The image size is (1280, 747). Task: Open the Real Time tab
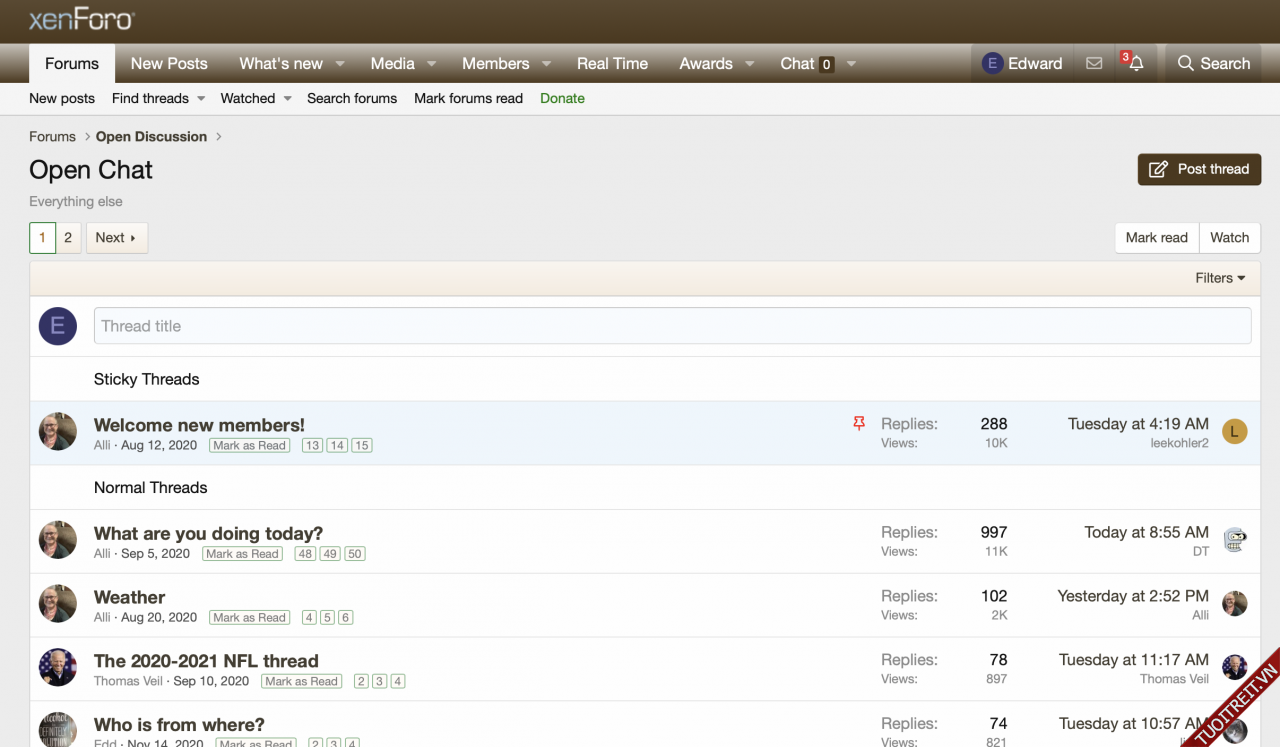(612, 63)
